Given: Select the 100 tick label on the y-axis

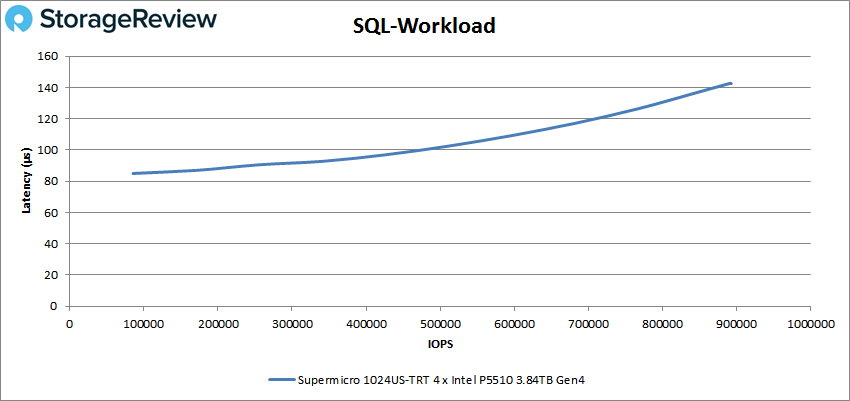Looking at the screenshot, I should coord(49,150).
